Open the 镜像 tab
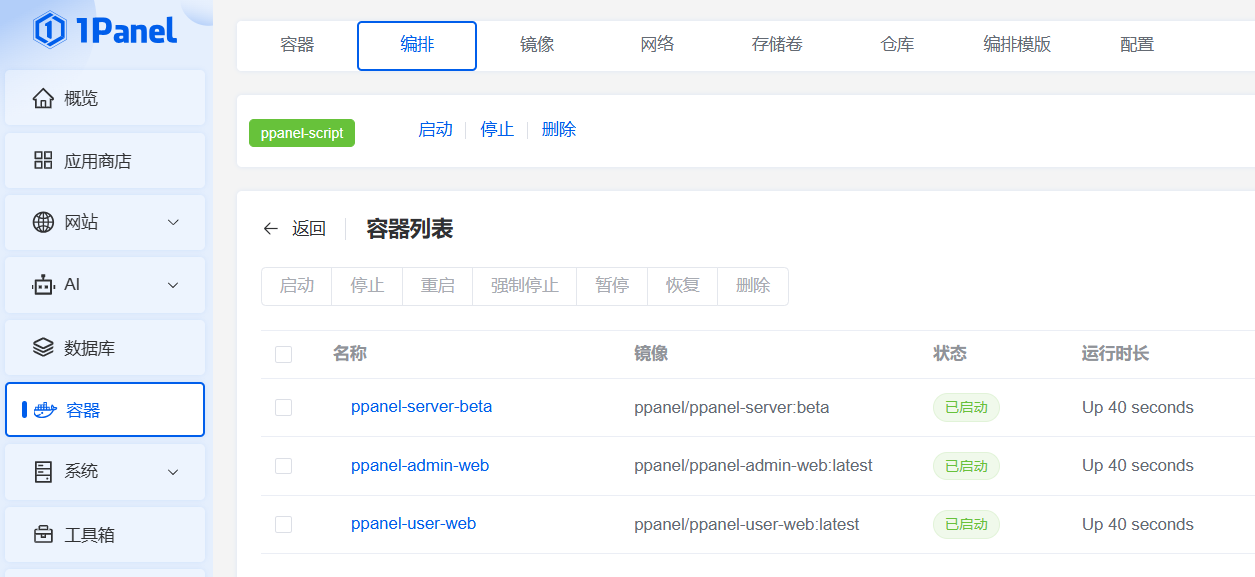1255x577 pixels. click(x=537, y=45)
